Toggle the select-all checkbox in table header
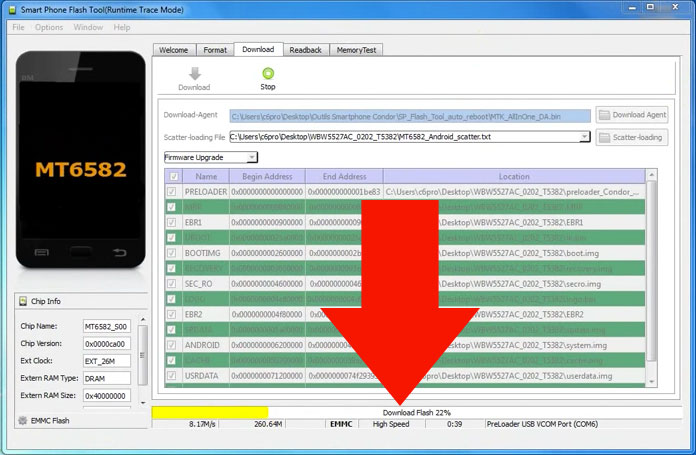This screenshot has height=455, width=696. 174,177
